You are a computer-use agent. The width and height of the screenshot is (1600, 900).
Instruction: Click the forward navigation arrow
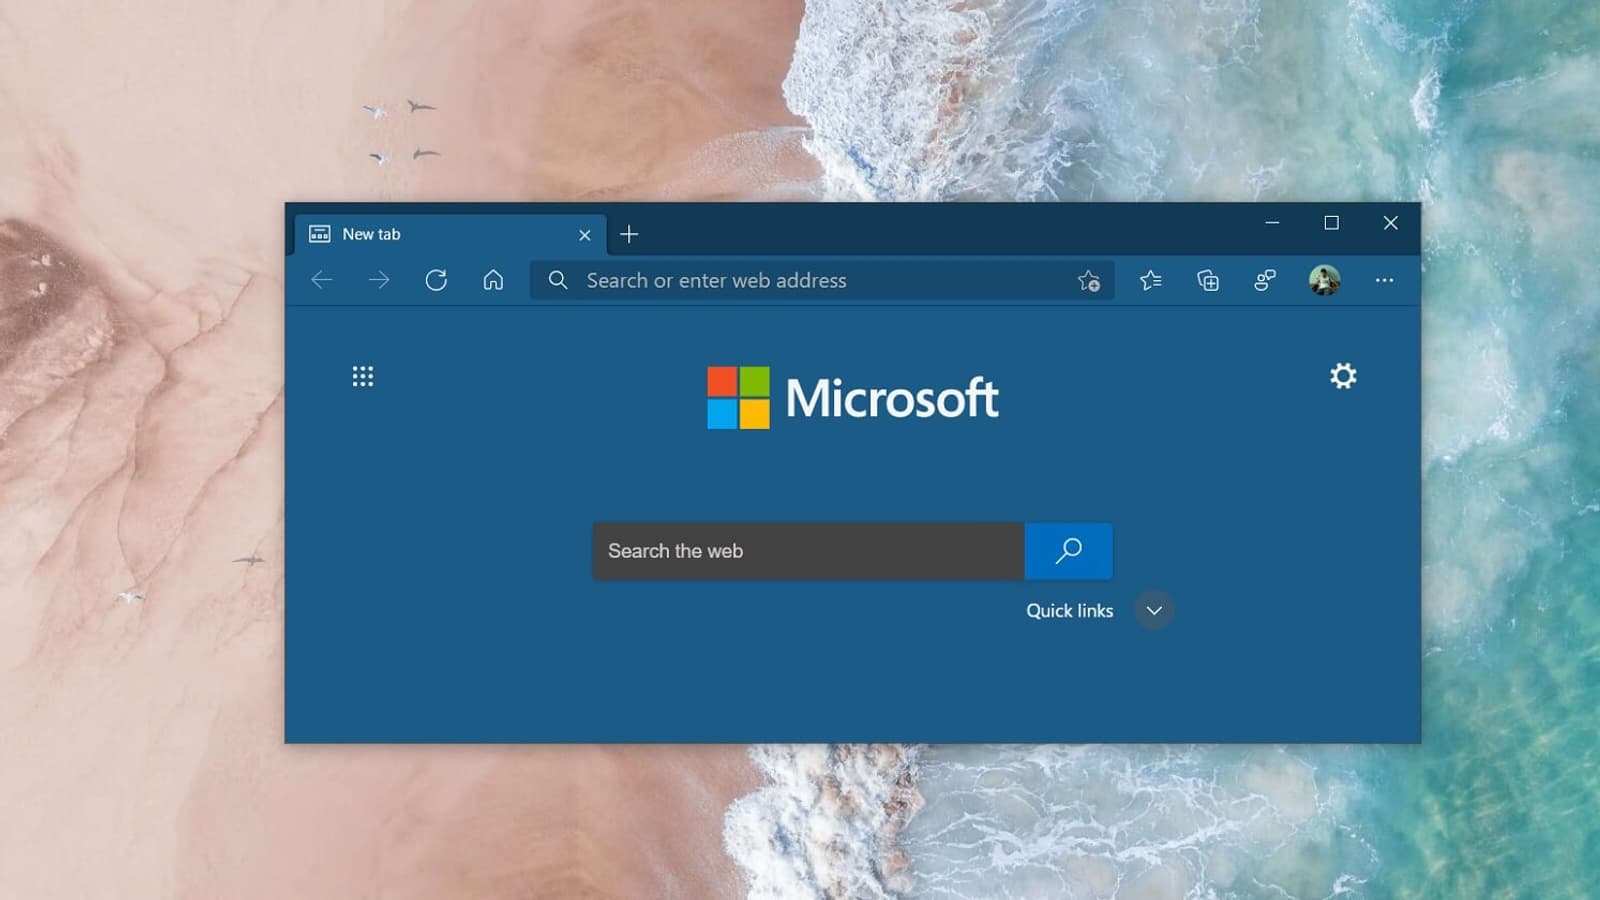[379, 280]
